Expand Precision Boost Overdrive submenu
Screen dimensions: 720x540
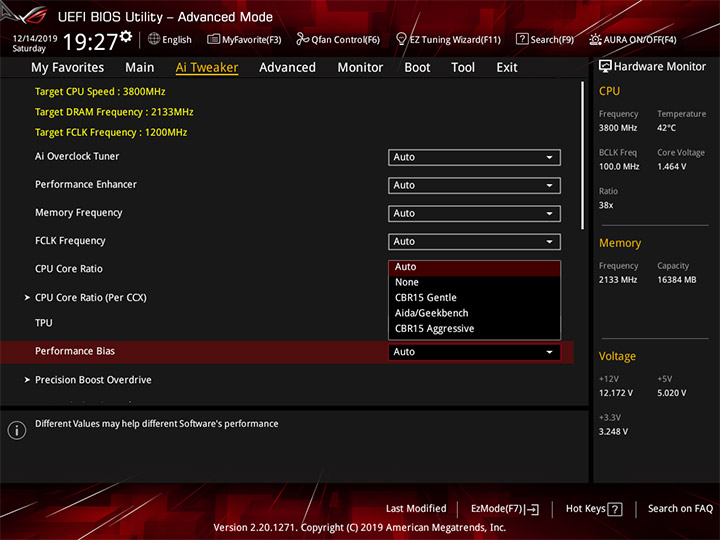[88, 380]
